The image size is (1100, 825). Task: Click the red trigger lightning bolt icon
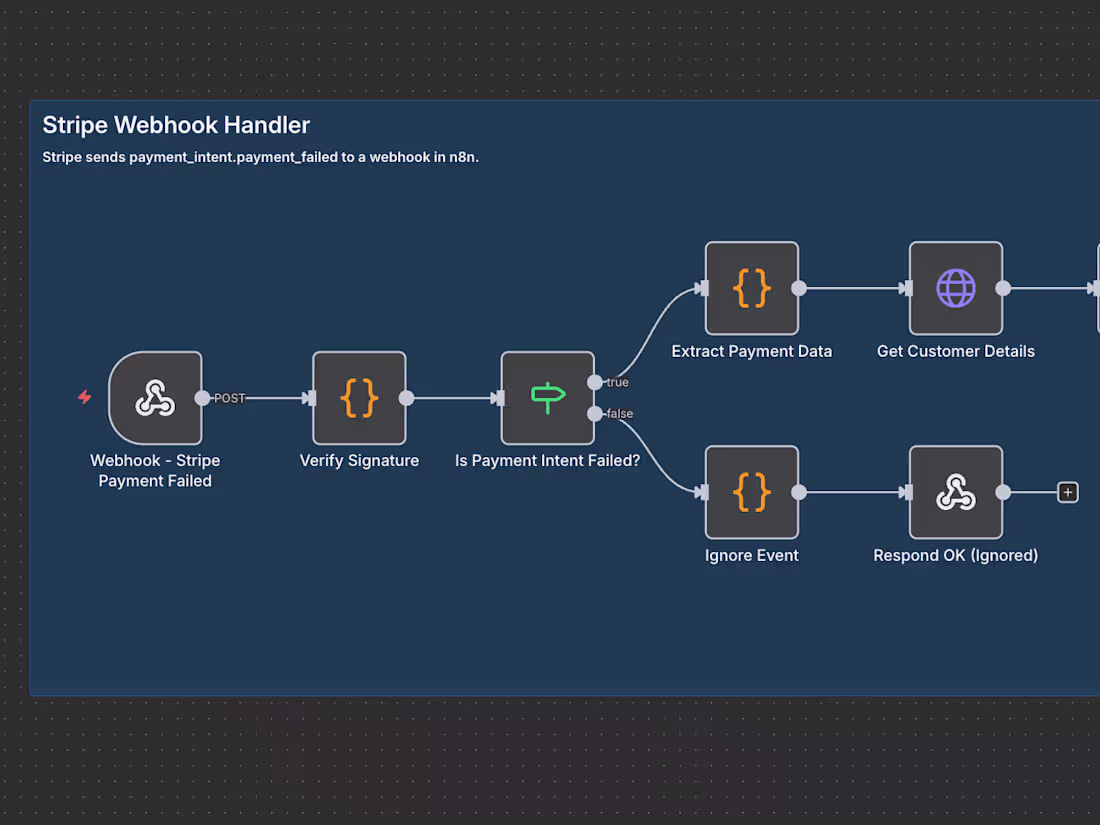click(x=84, y=397)
